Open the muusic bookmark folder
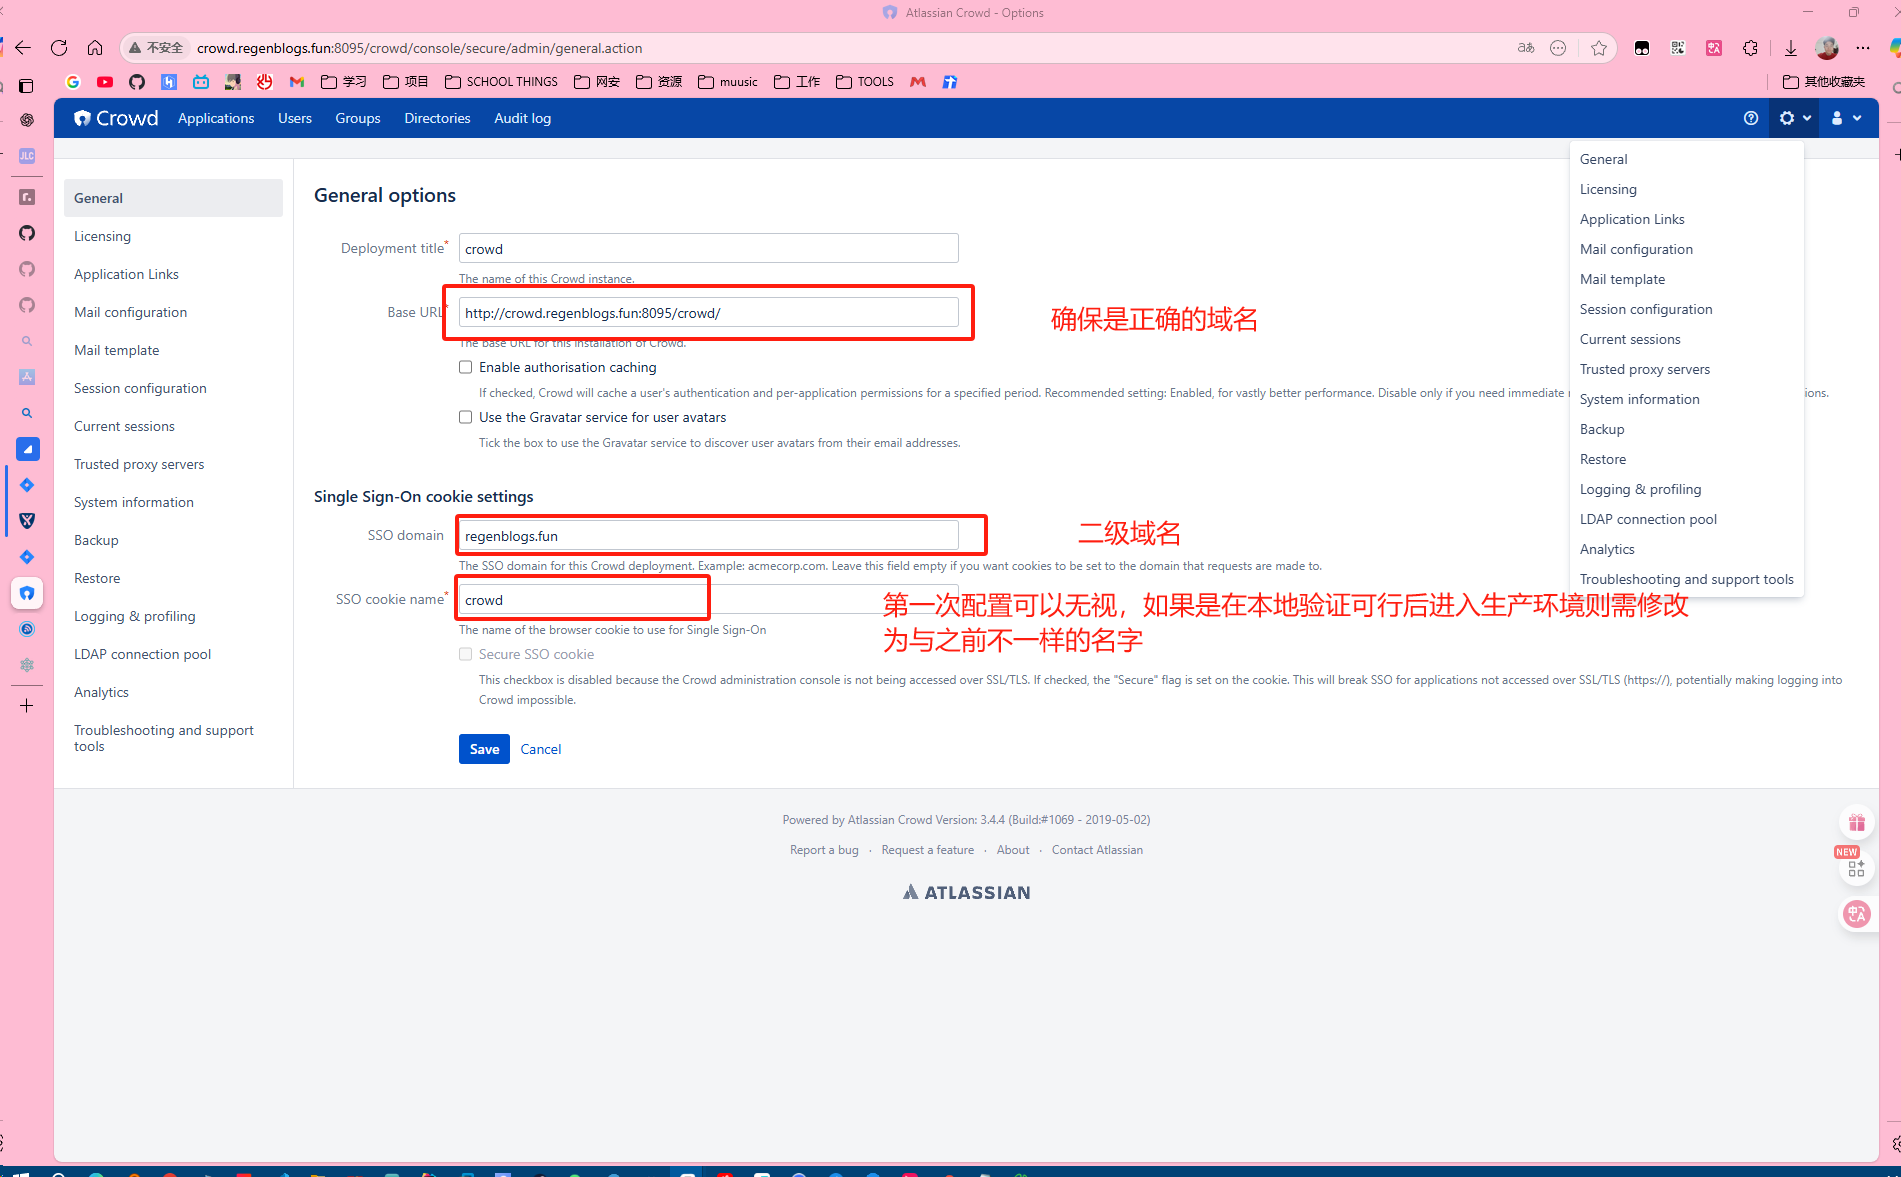Image resolution: width=1901 pixels, height=1177 pixels. [728, 82]
